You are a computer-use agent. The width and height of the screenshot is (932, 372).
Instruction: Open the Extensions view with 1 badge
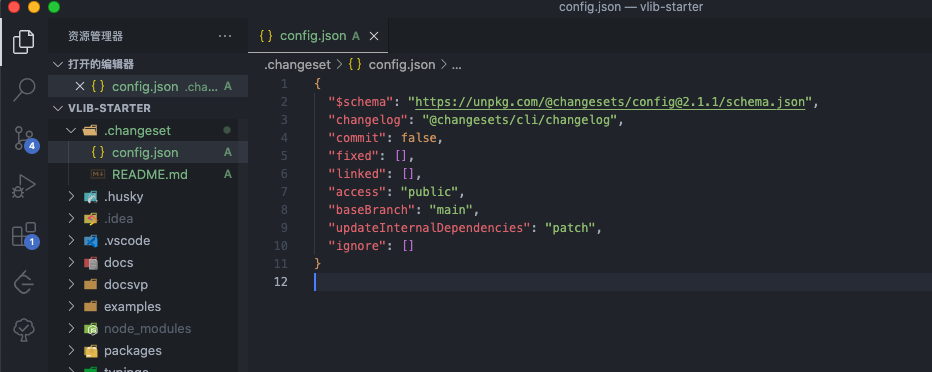(x=25, y=235)
